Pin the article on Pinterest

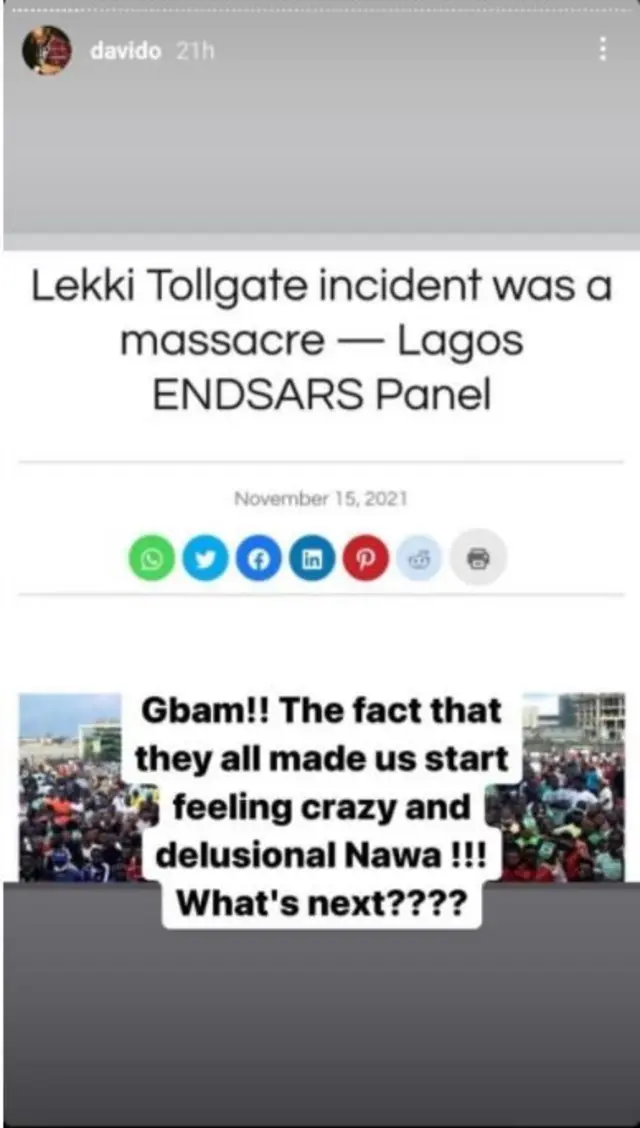[x=365, y=558]
